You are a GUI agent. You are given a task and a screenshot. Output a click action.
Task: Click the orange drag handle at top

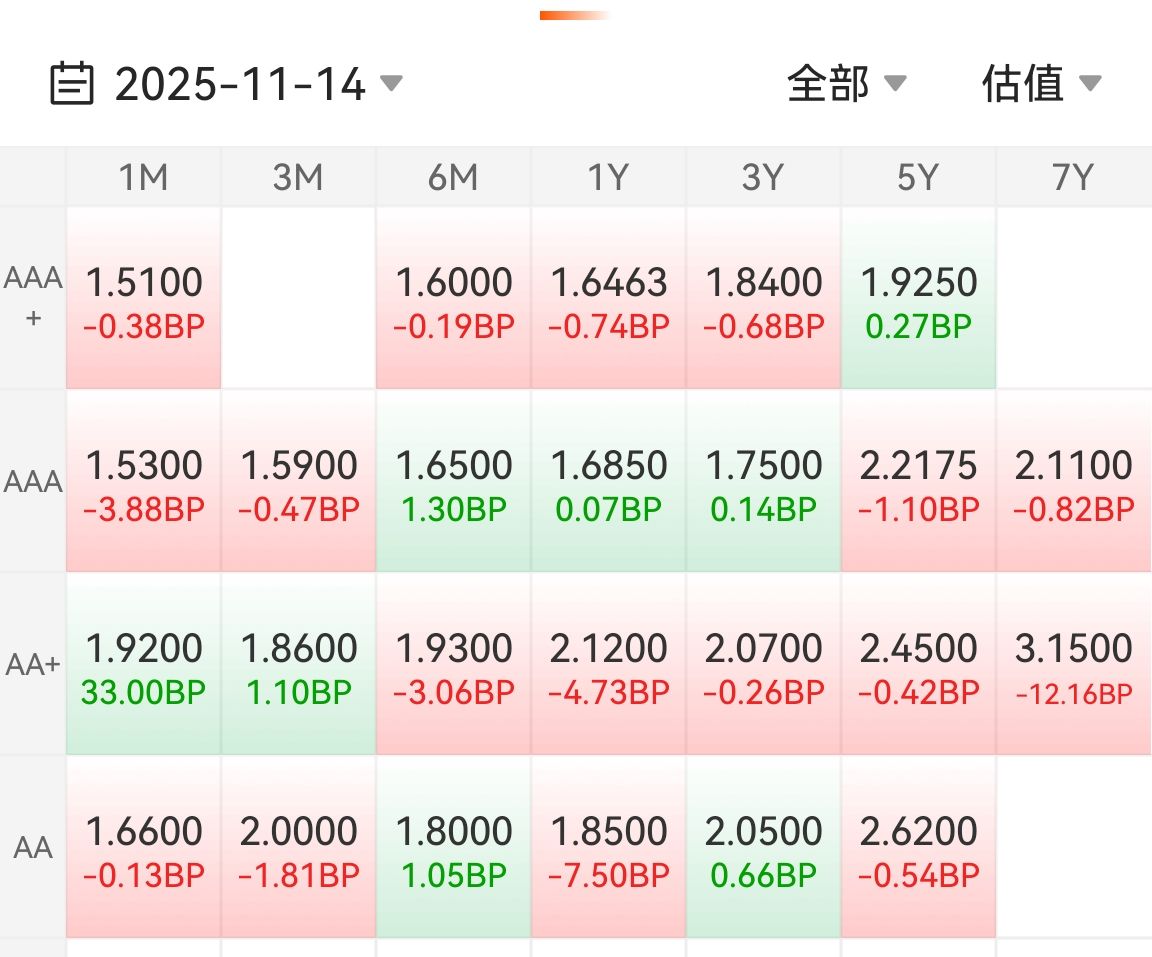pyautogui.click(x=574, y=15)
